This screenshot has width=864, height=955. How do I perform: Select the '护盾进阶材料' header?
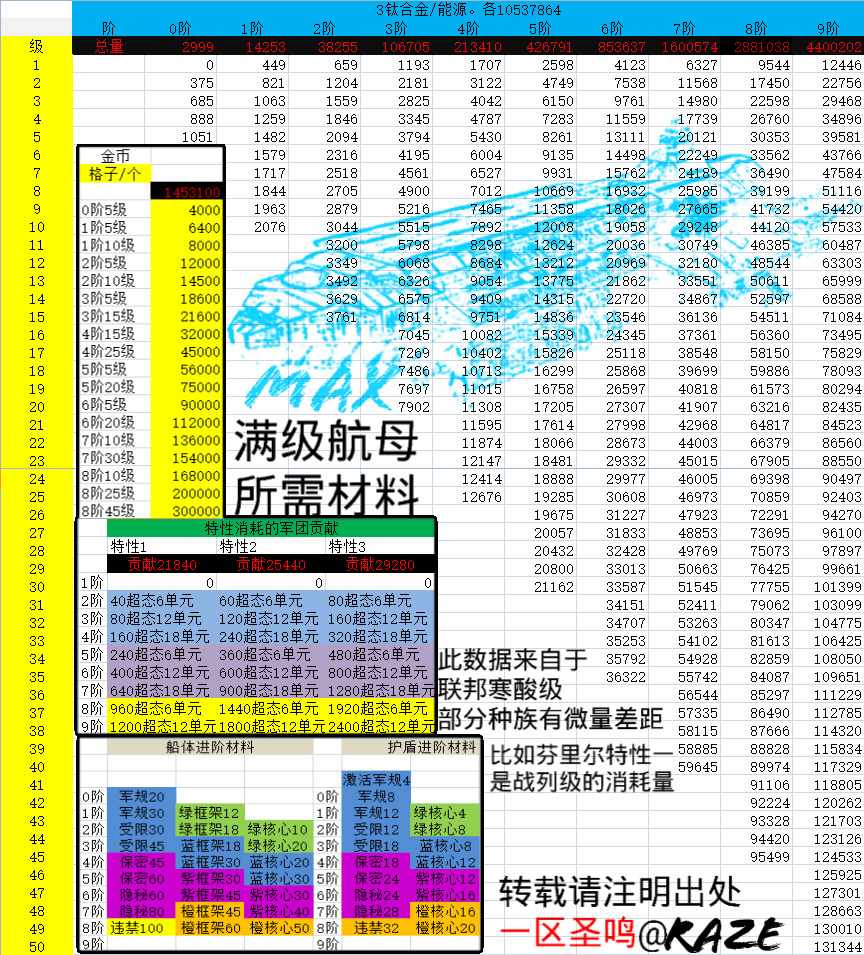(x=432, y=747)
